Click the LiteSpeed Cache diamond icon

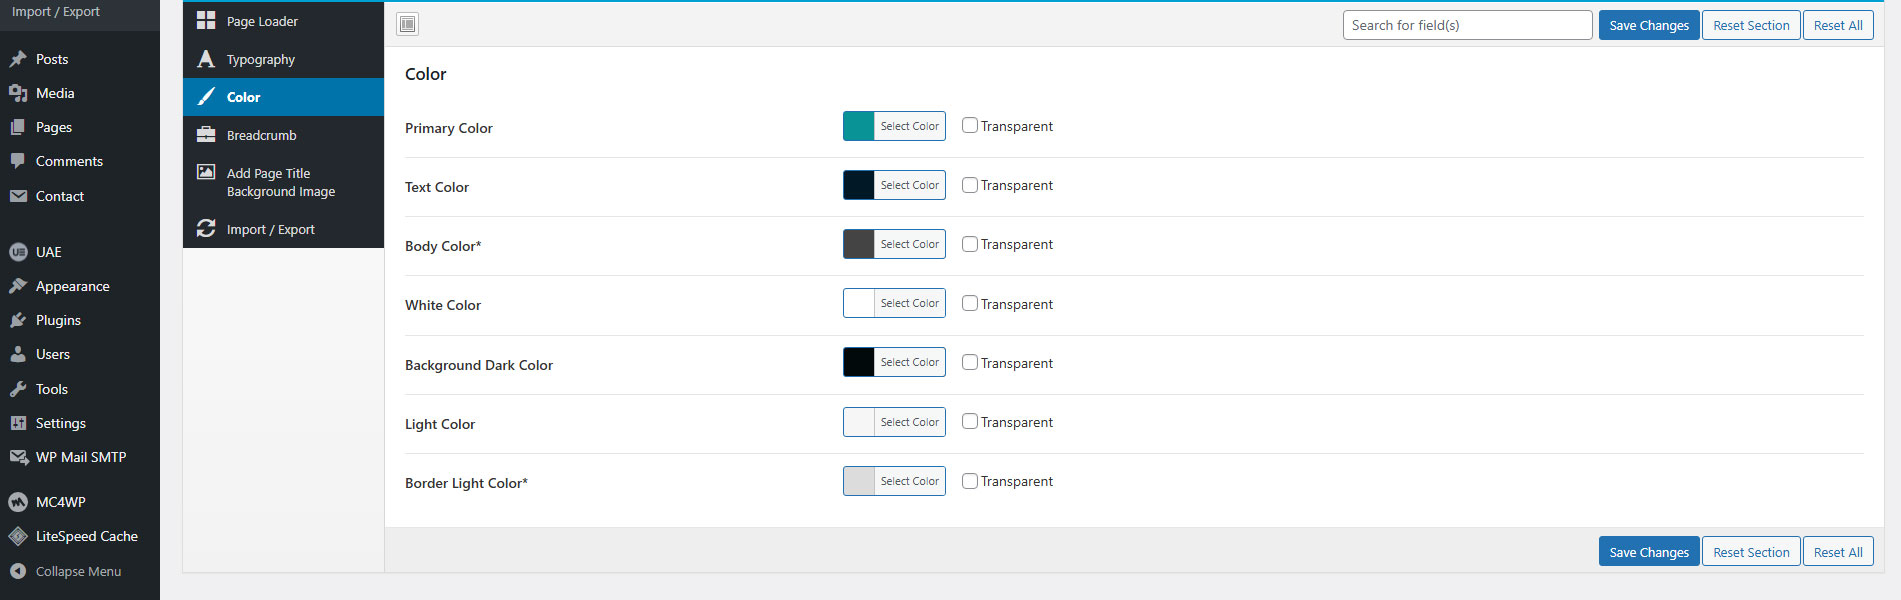pyautogui.click(x=18, y=536)
